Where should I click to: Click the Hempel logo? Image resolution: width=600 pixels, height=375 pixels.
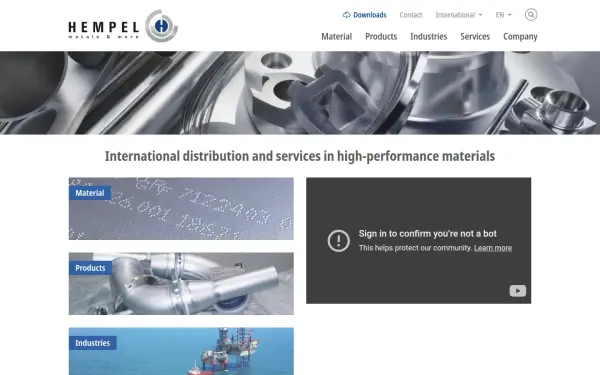click(123, 26)
